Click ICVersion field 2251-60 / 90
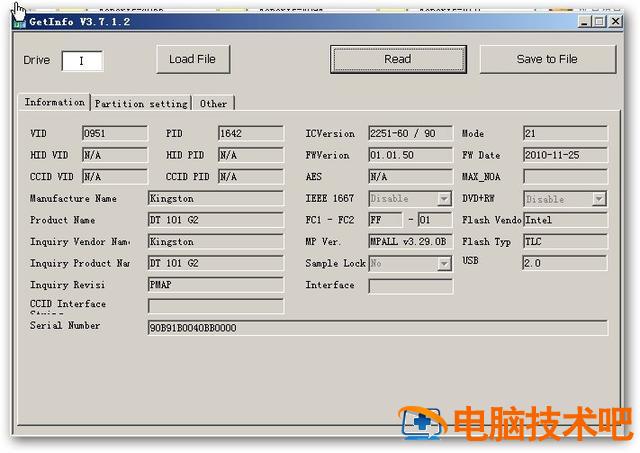The width and height of the screenshot is (640, 453). click(x=410, y=133)
